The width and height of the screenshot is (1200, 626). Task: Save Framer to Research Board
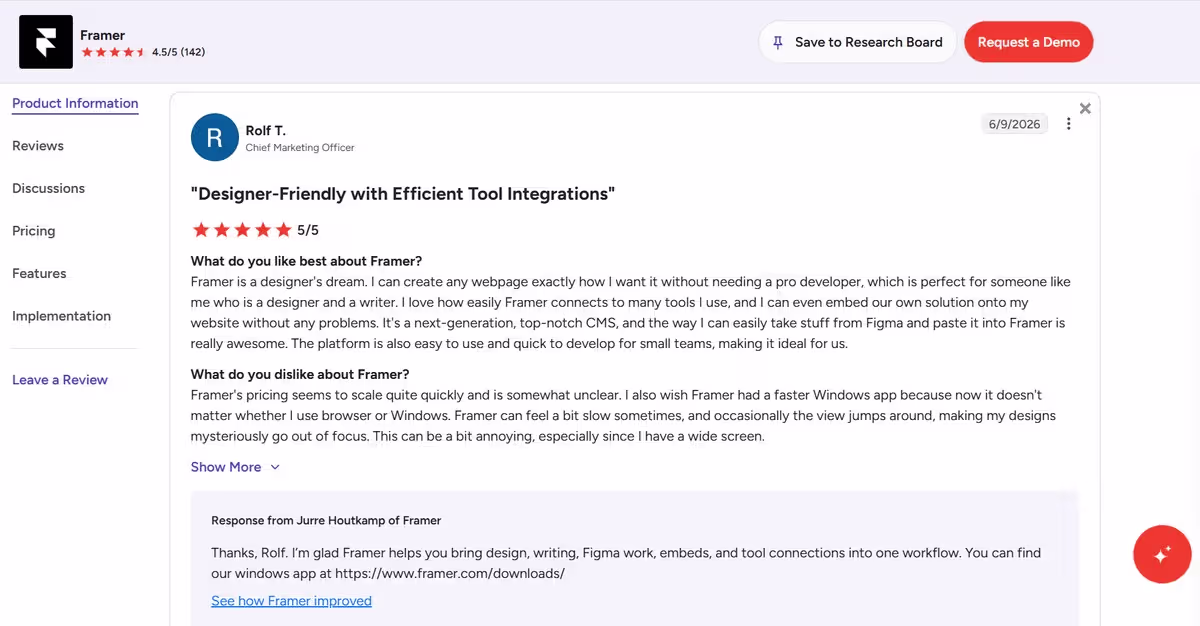point(858,42)
